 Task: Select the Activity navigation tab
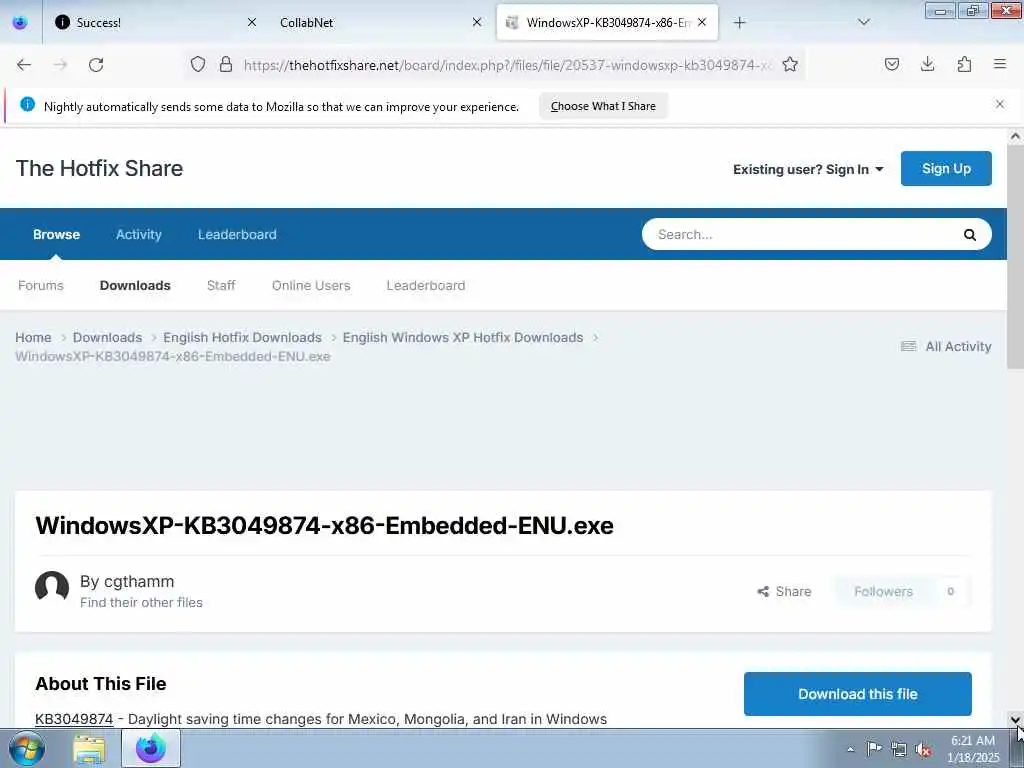tap(138, 234)
